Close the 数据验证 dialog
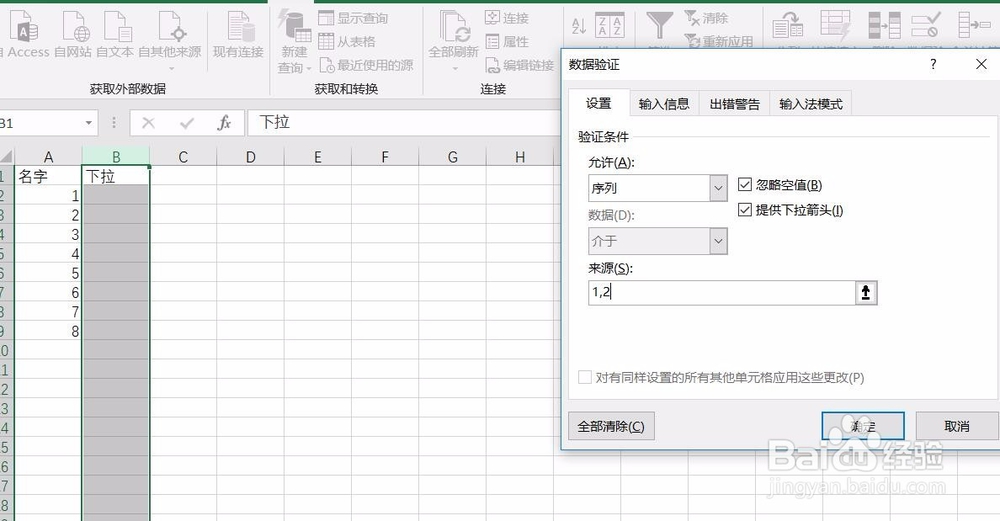Viewport: 1000px width, 521px height. [982, 64]
